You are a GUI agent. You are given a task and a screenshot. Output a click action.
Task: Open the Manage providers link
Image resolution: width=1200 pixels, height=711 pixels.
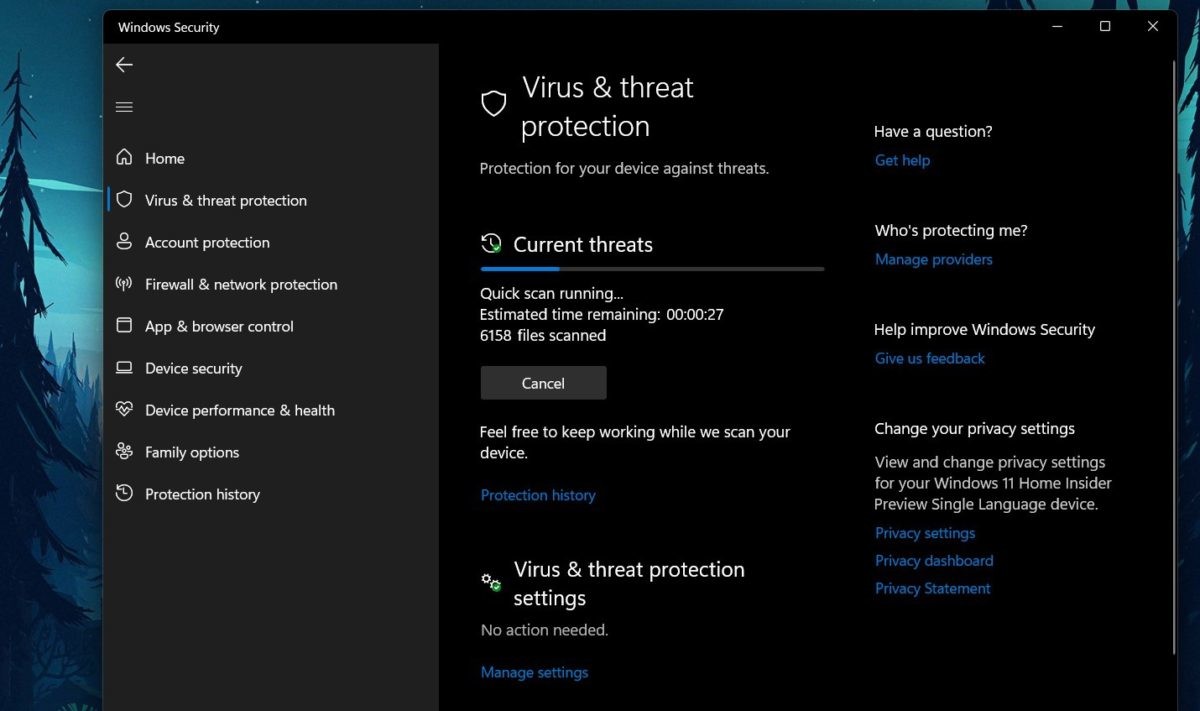tap(934, 259)
